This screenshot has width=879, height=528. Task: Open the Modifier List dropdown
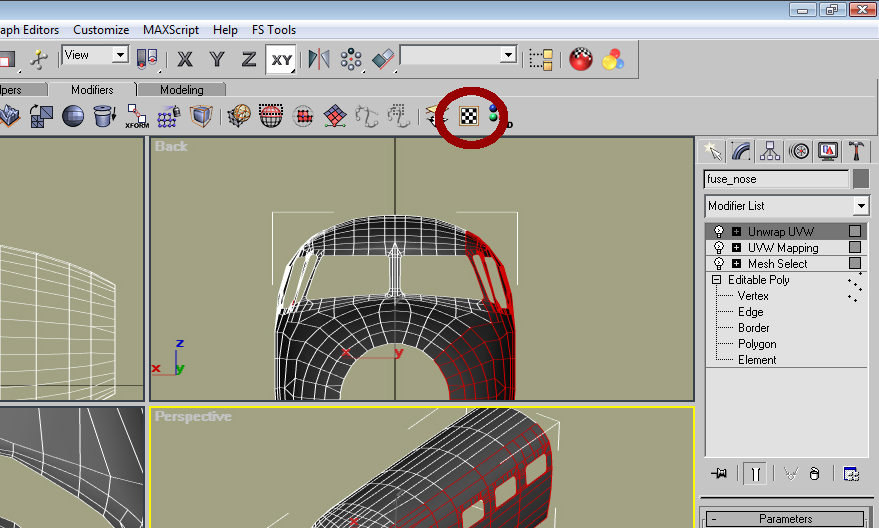[786, 206]
